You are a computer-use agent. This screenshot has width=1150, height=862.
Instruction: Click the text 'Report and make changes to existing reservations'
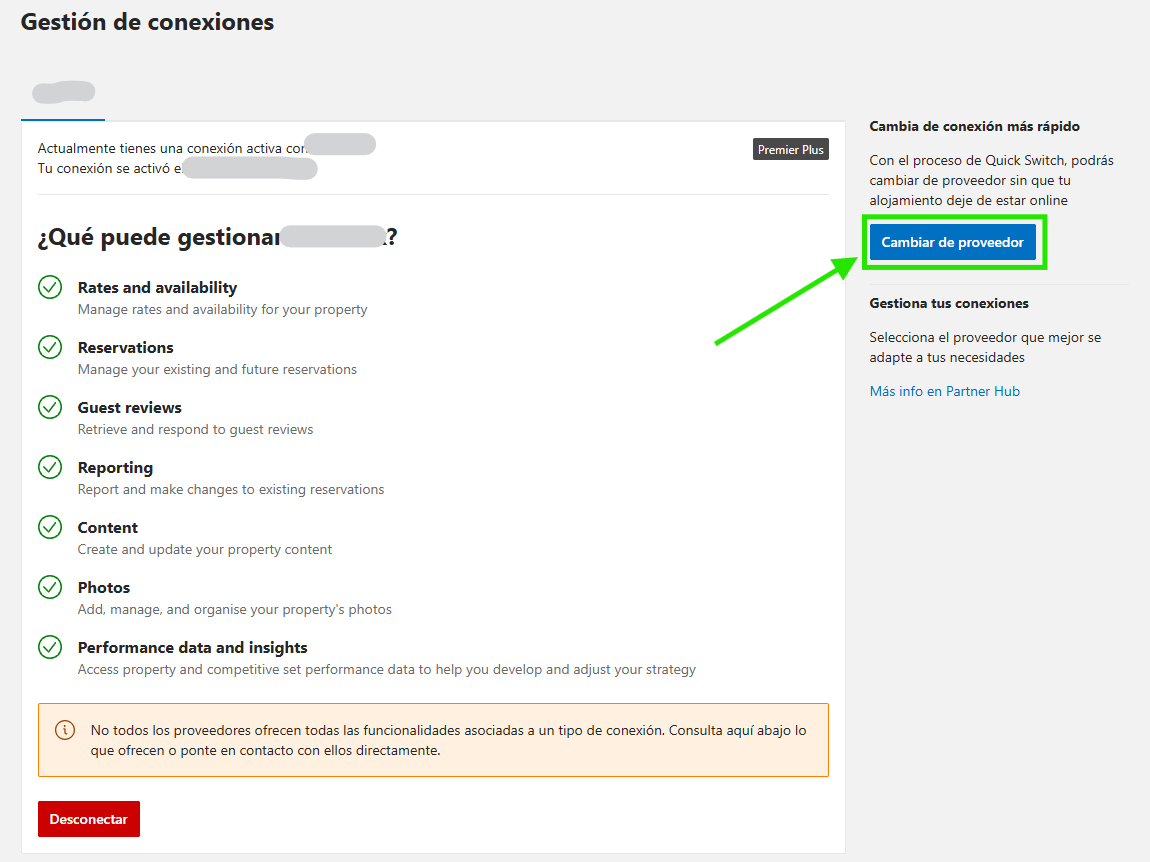click(231, 489)
